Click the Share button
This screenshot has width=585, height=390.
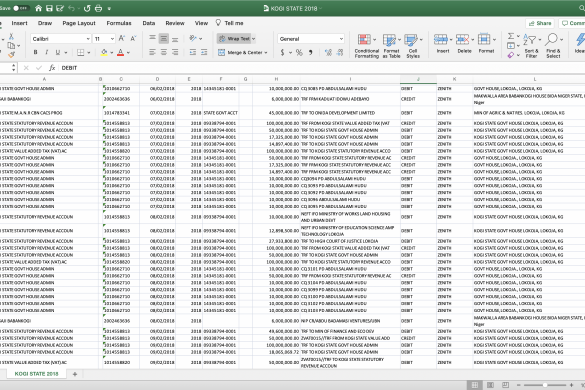click(x=540, y=23)
